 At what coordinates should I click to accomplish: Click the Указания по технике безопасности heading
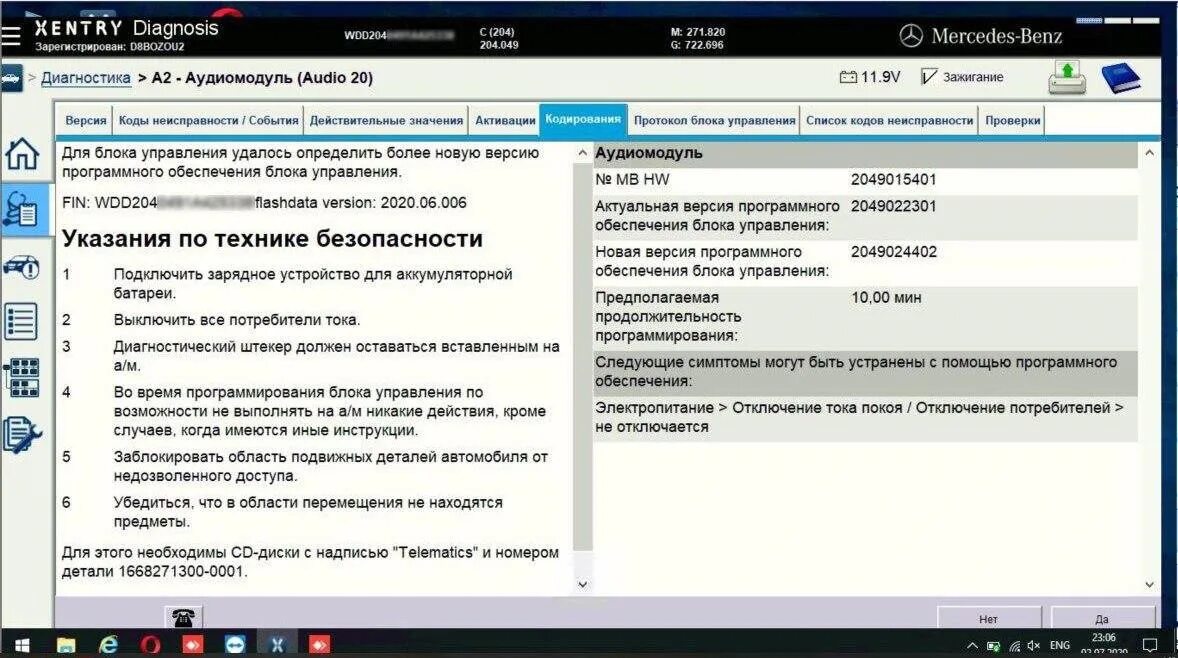(272, 238)
